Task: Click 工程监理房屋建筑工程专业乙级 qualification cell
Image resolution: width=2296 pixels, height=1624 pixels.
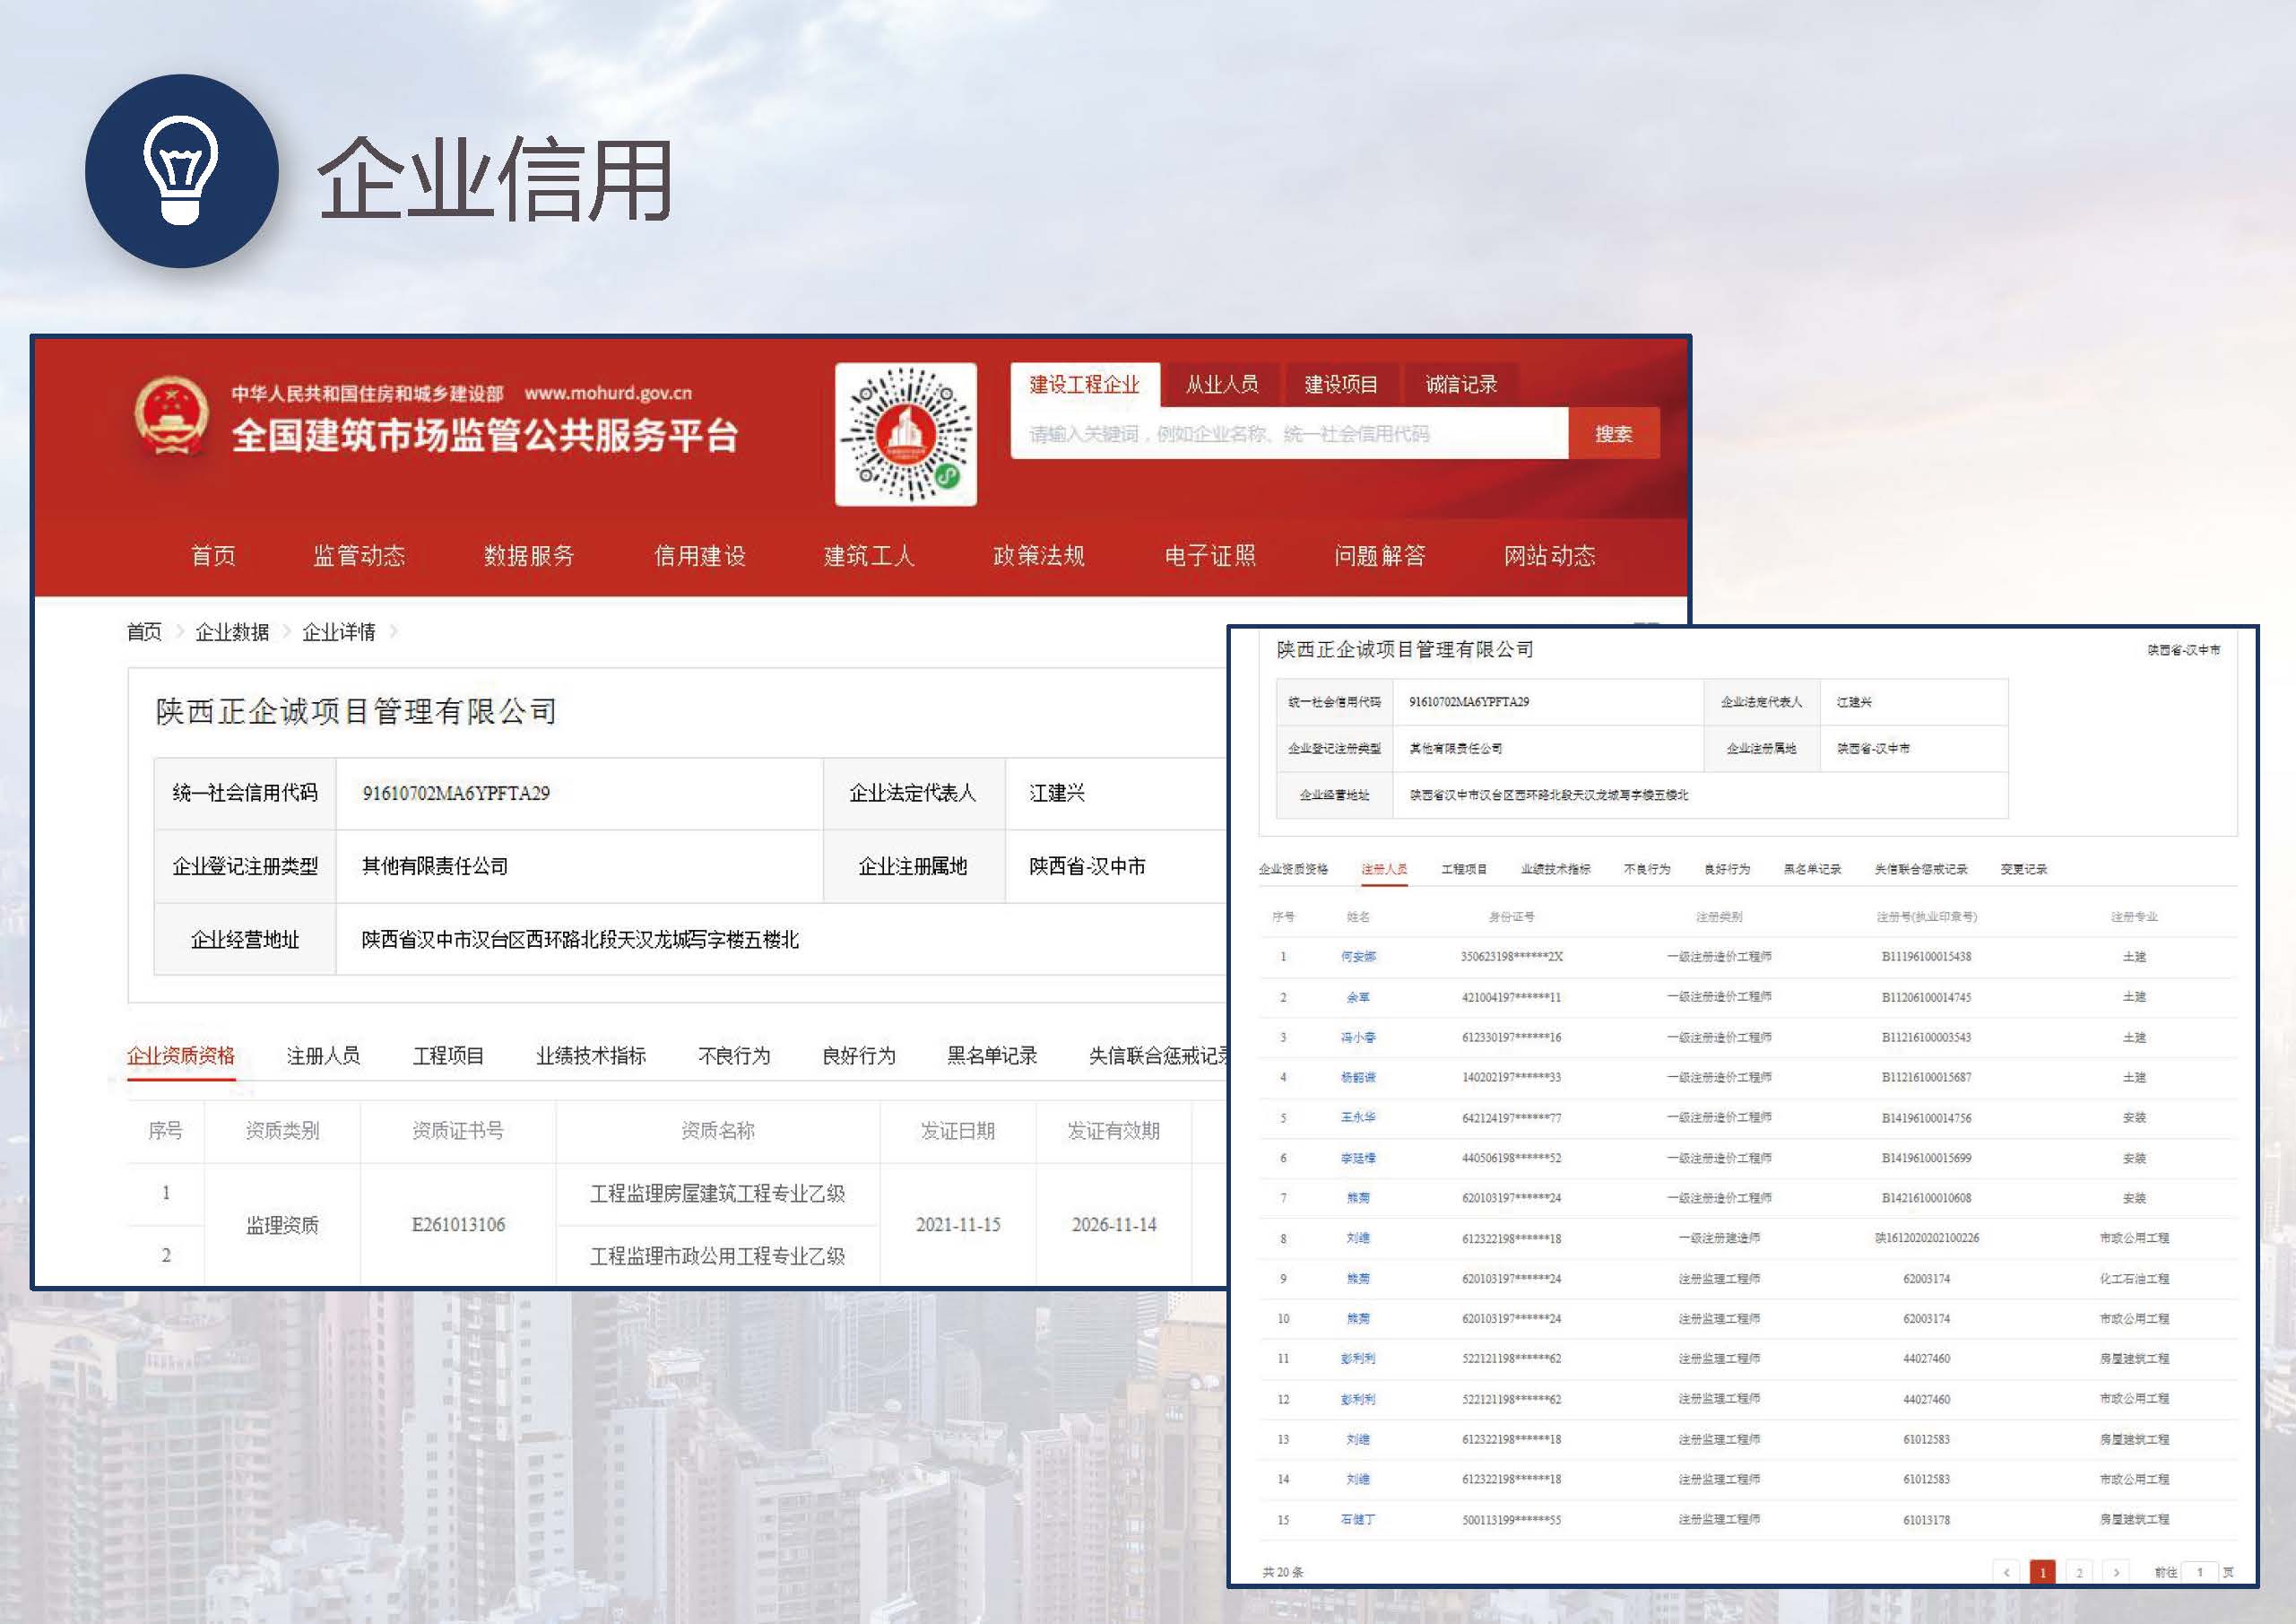Action: (x=717, y=1193)
